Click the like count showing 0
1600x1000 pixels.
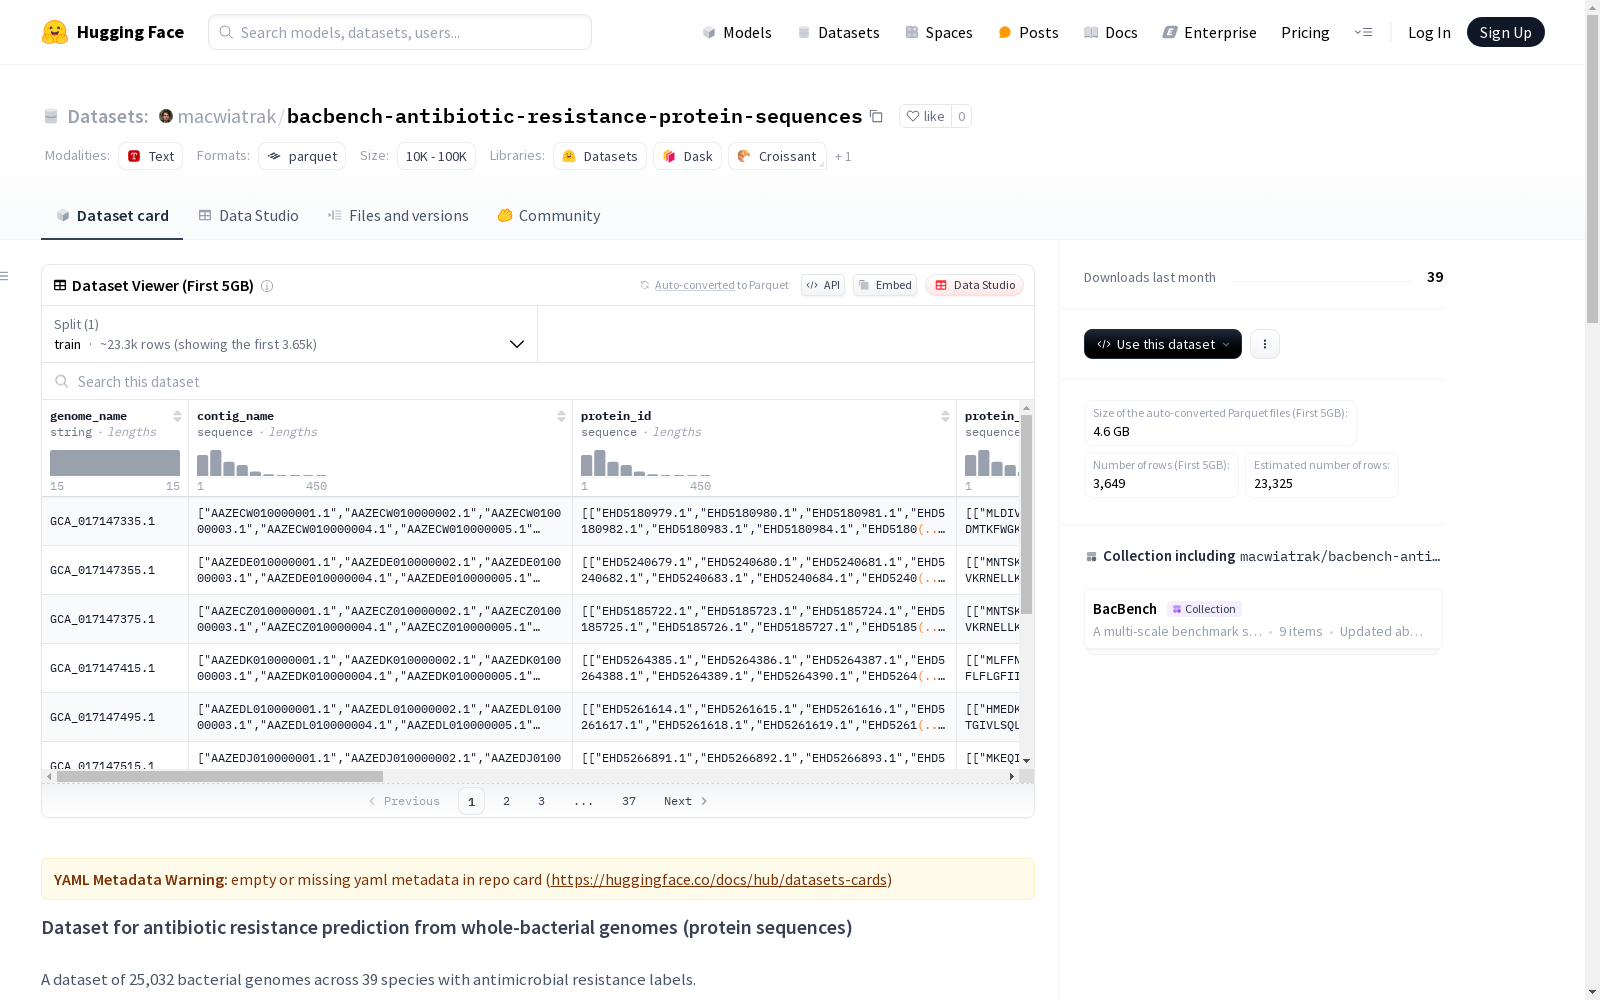pyautogui.click(x=961, y=116)
